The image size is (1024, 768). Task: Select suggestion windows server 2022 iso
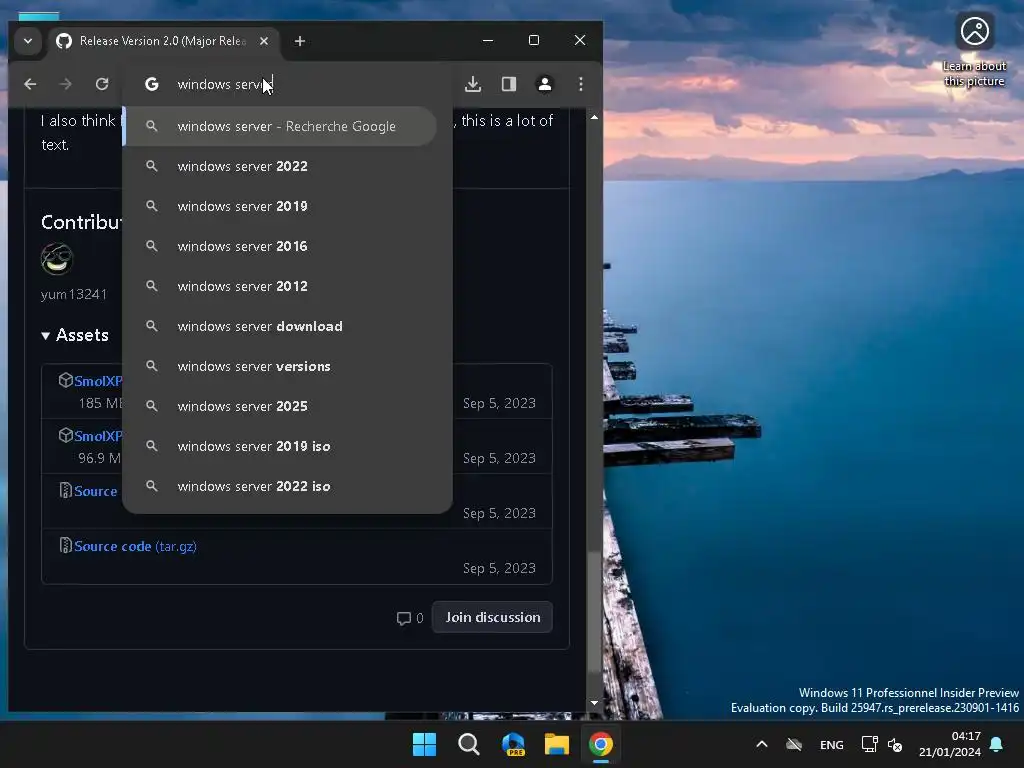click(281, 487)
